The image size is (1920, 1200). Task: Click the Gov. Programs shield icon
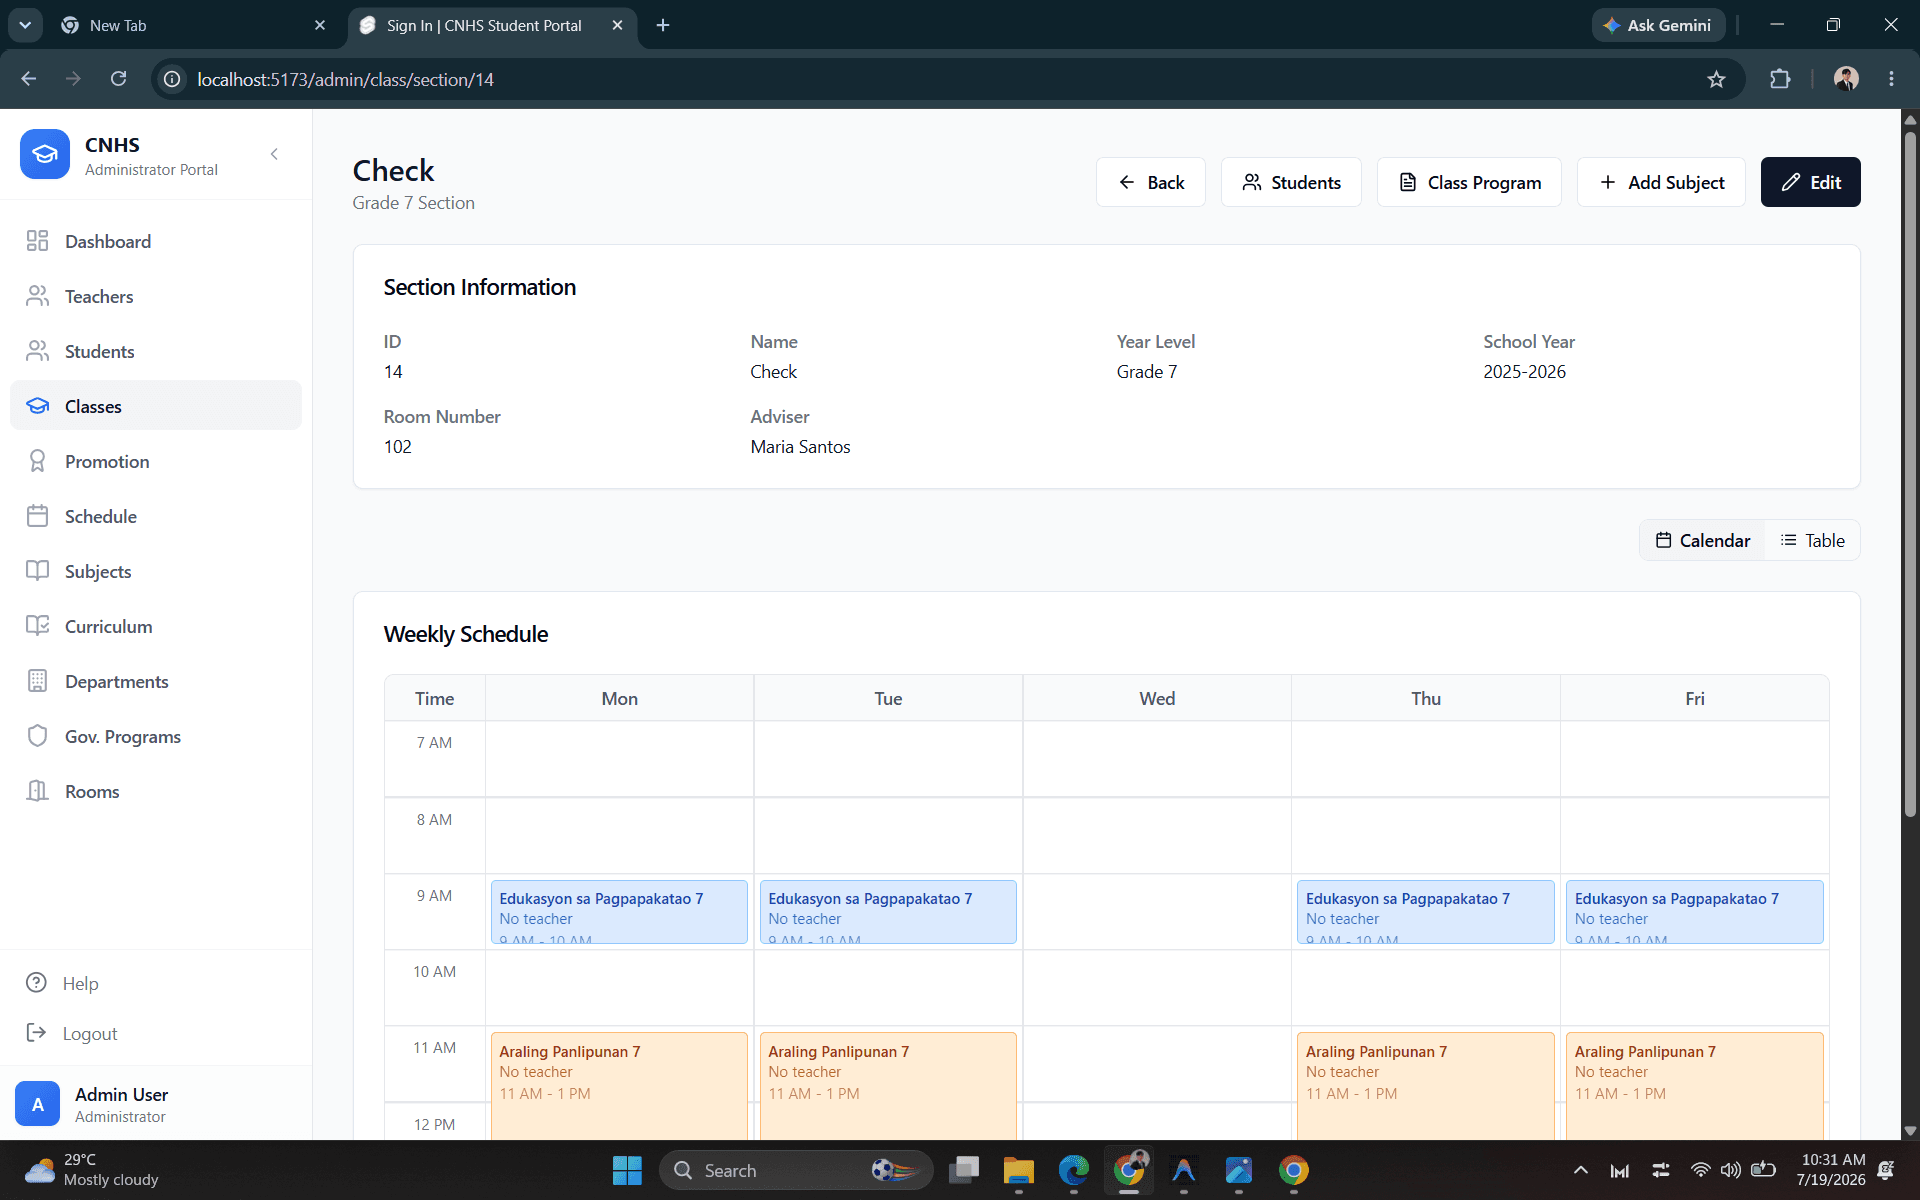(38, 736)
